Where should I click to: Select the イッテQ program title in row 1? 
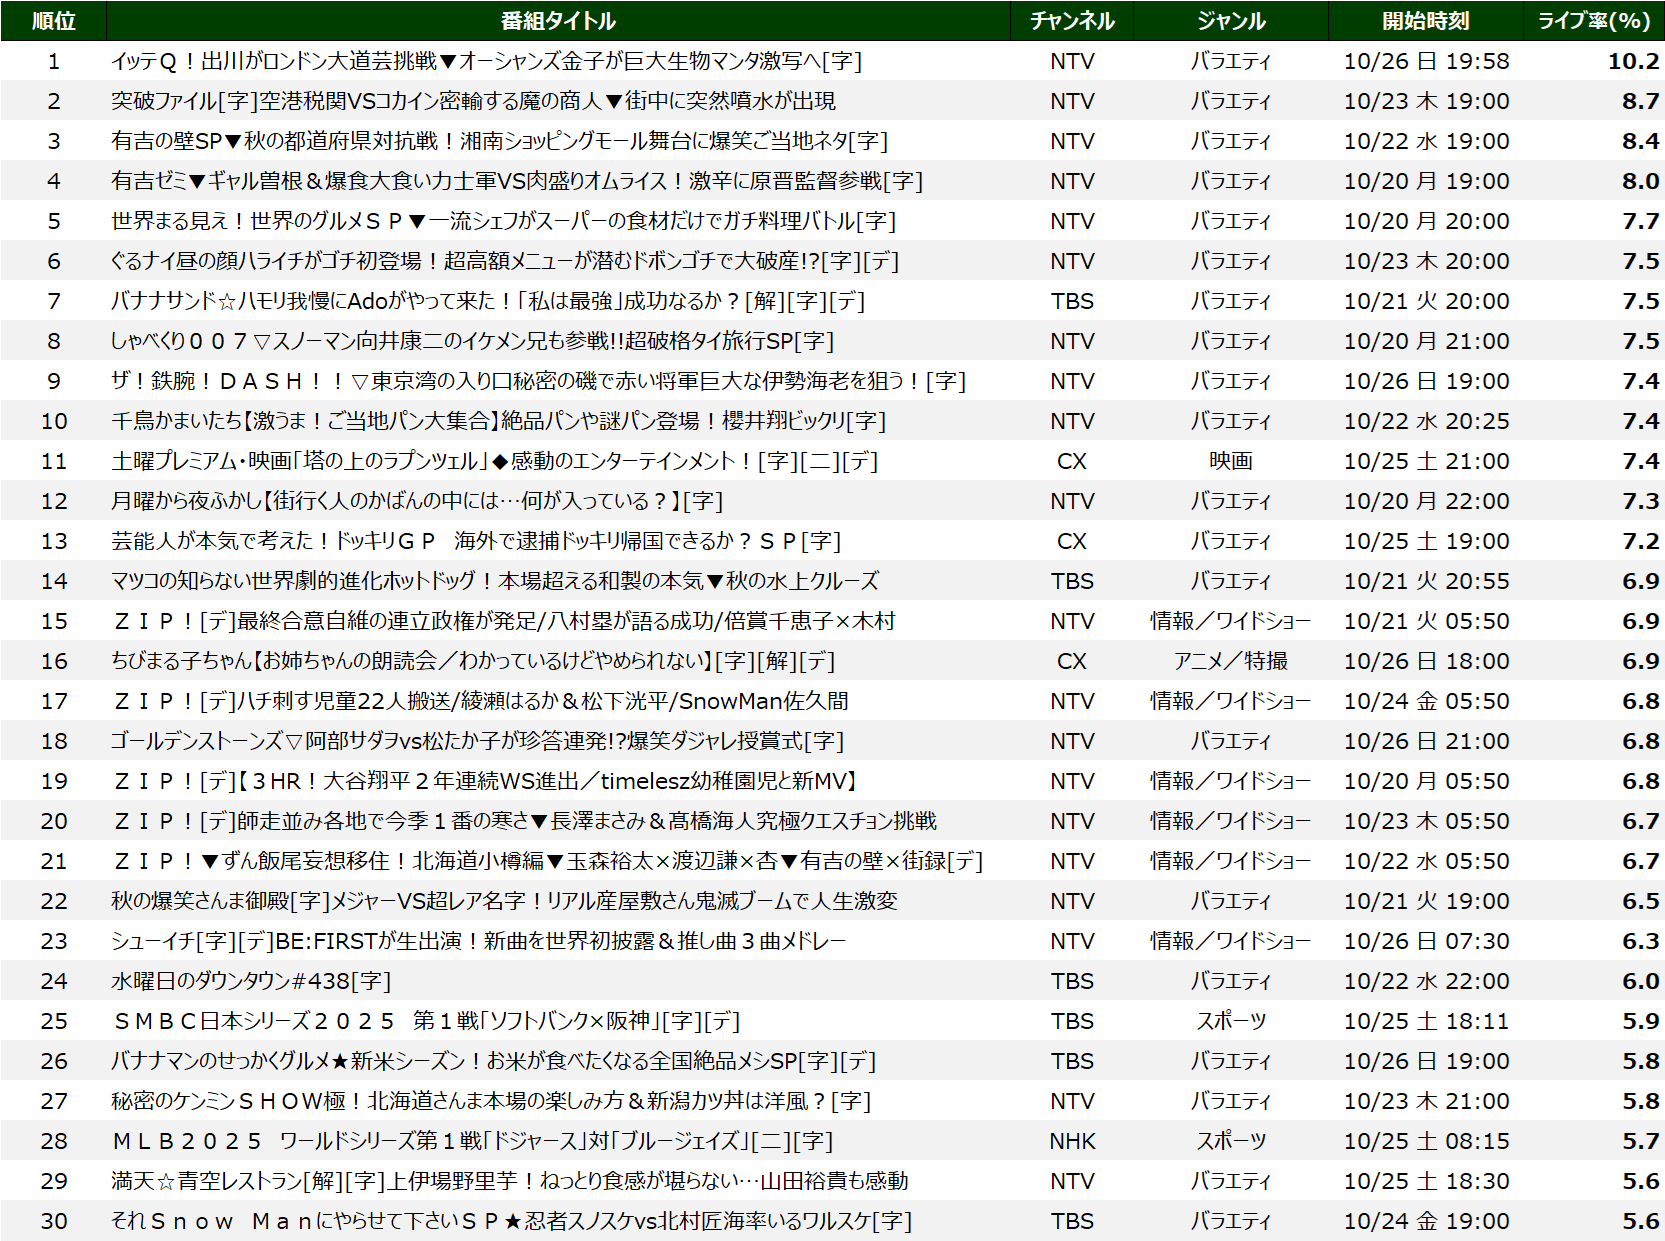486,61
